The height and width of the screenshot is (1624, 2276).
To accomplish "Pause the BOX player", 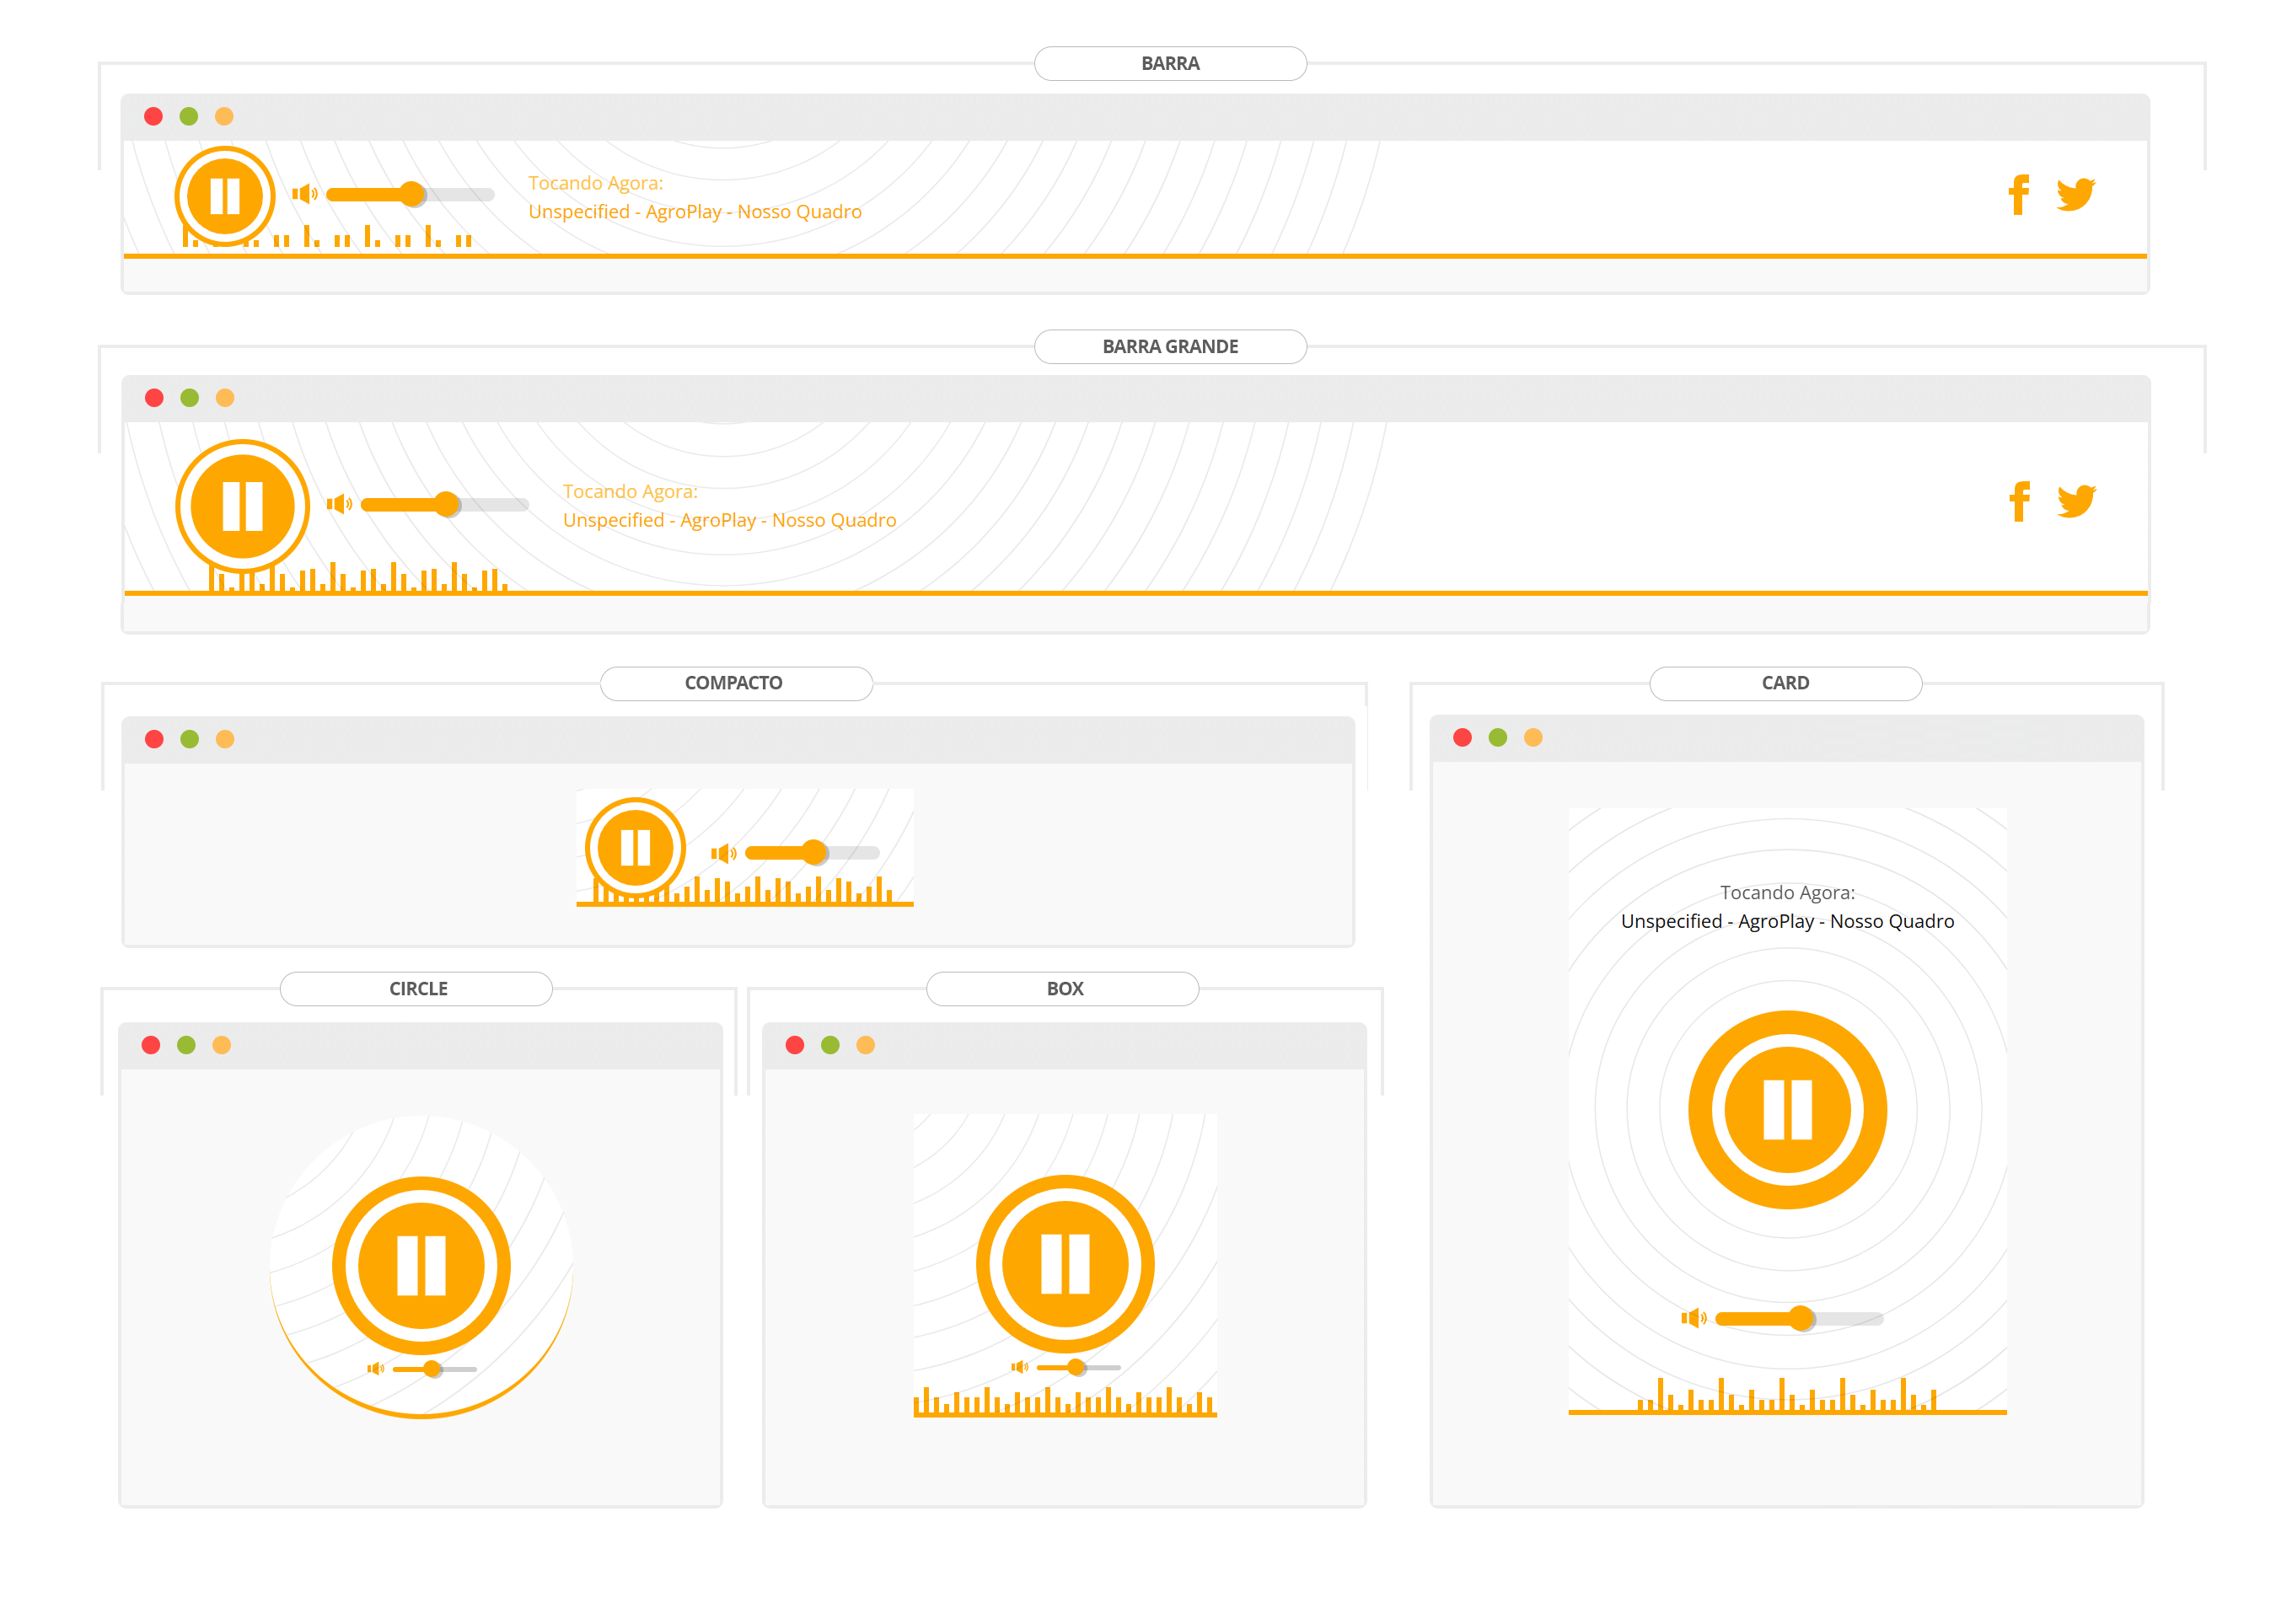I will [1065, 1264].
